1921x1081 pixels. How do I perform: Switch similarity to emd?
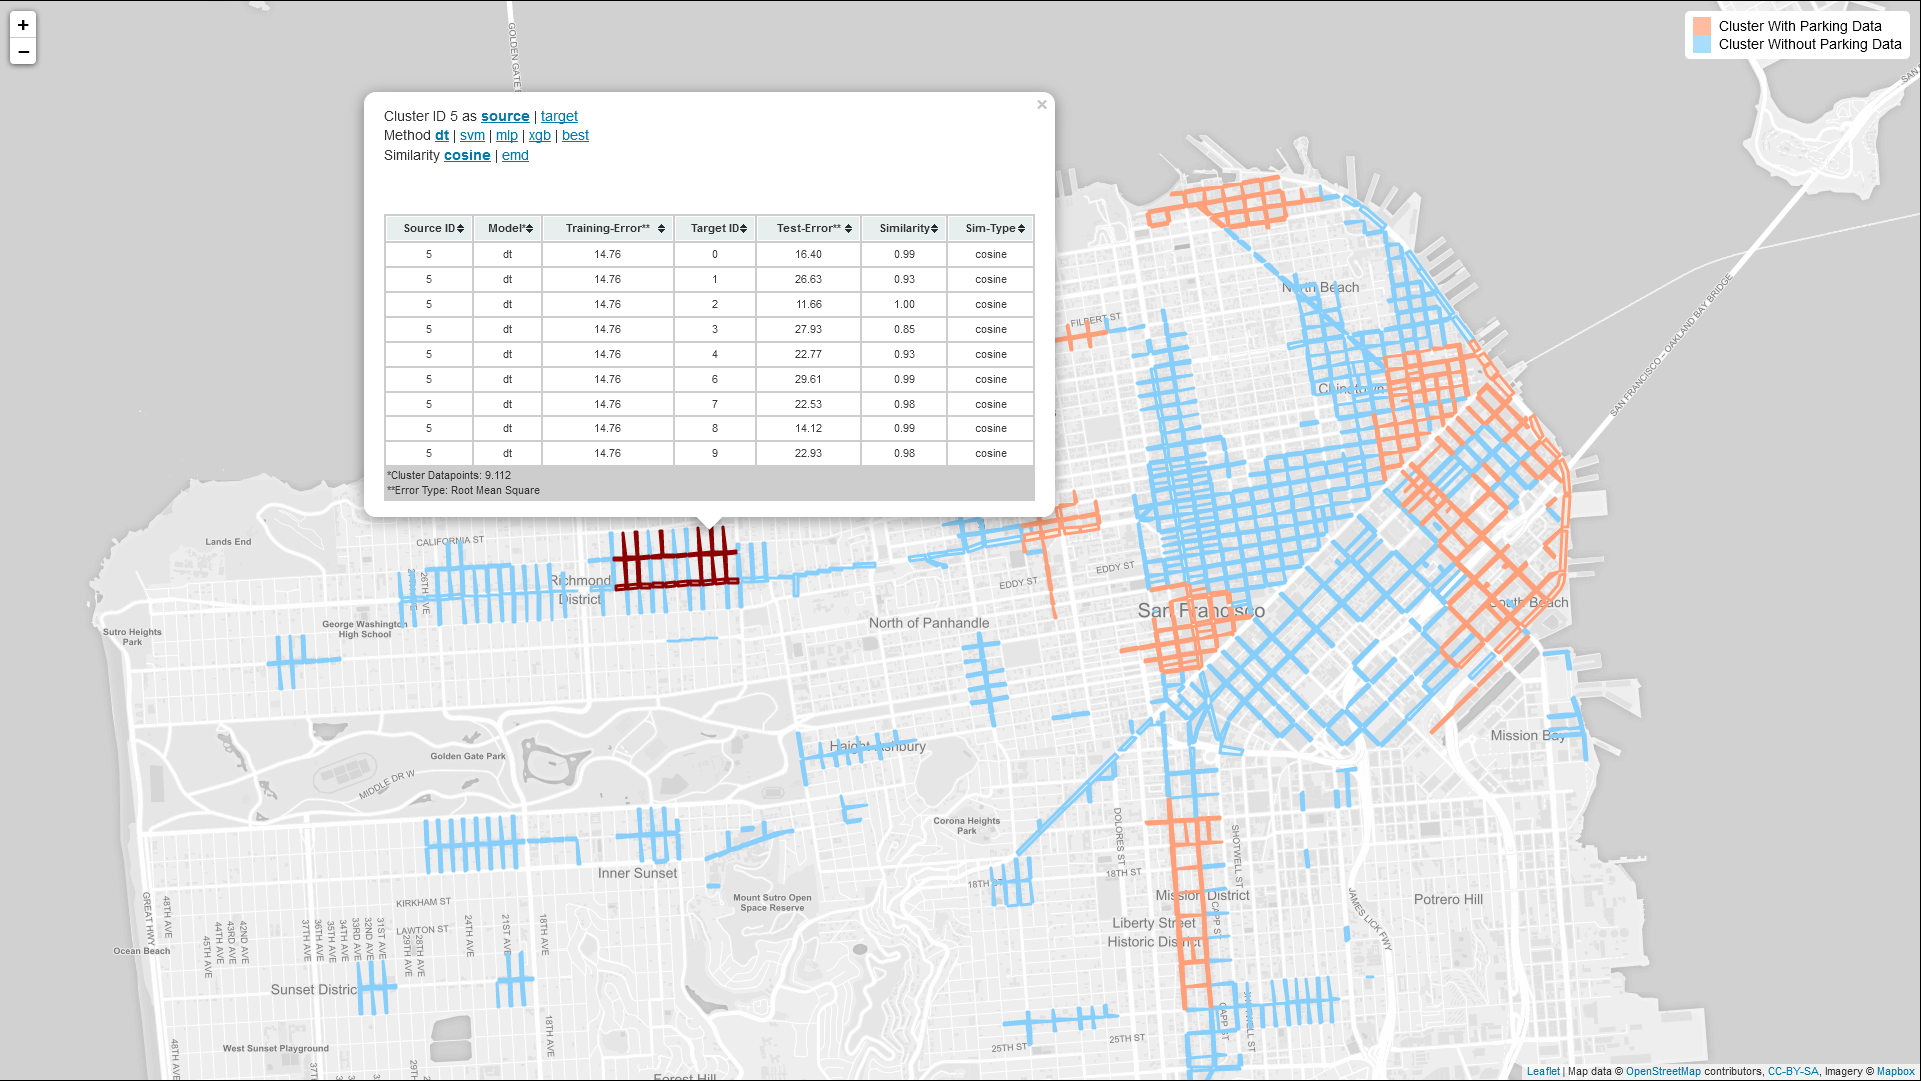click(515, 155)
